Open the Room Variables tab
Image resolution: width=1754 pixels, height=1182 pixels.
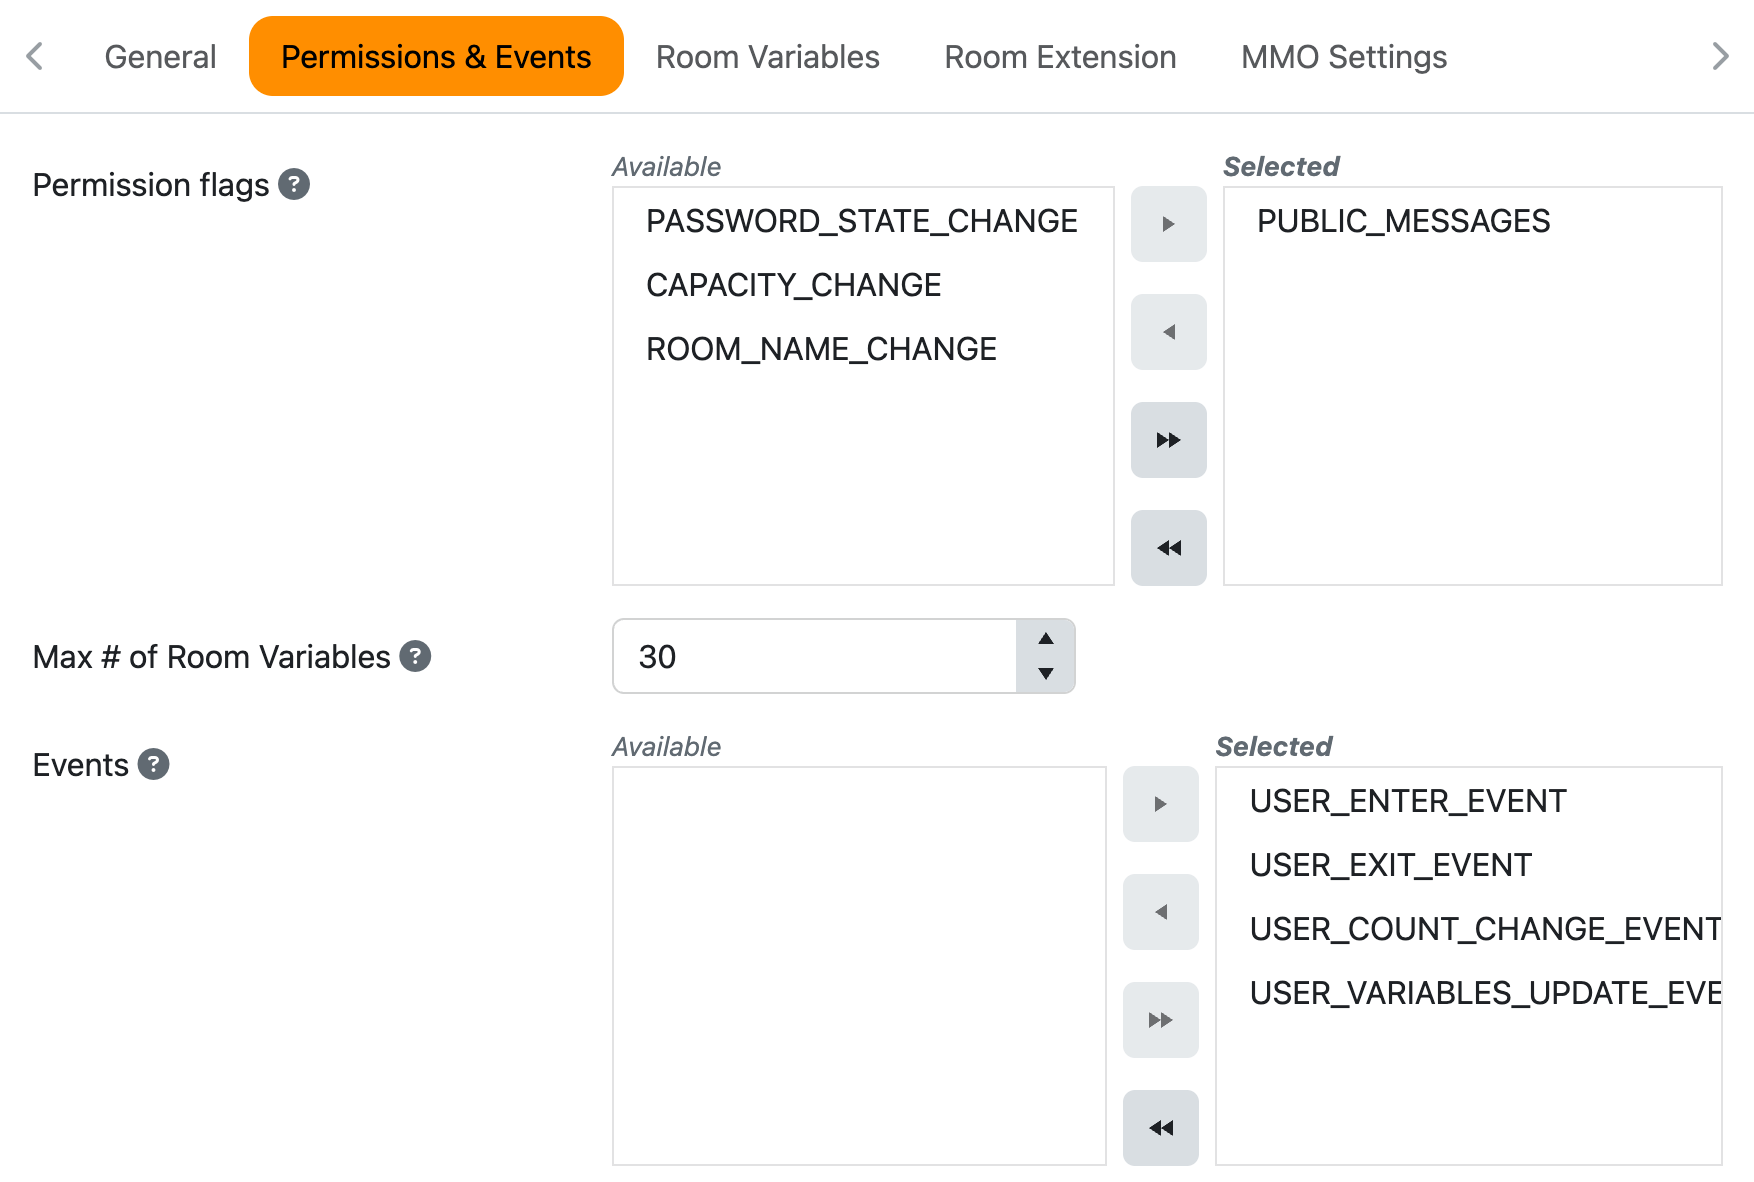click(766, 56)
